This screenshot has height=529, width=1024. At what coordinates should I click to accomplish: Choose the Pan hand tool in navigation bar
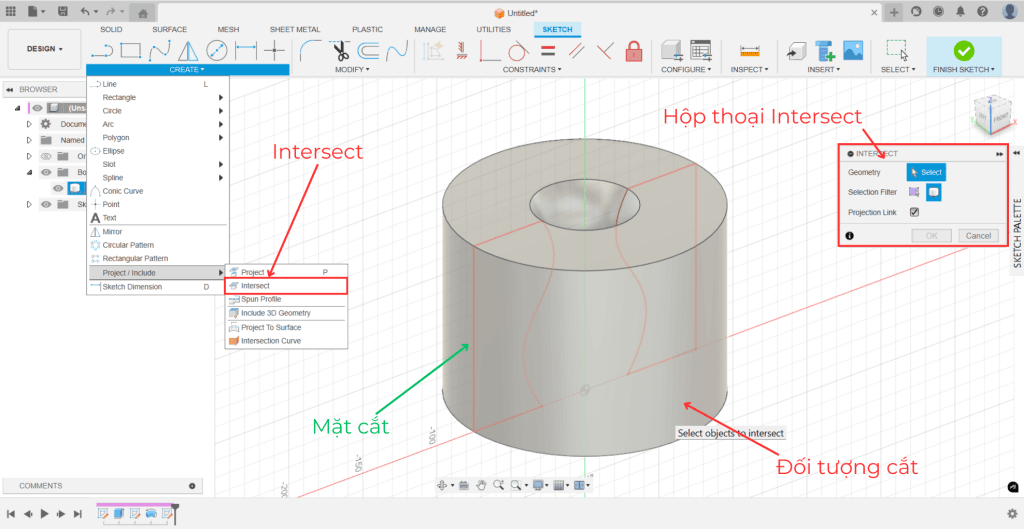480,485
